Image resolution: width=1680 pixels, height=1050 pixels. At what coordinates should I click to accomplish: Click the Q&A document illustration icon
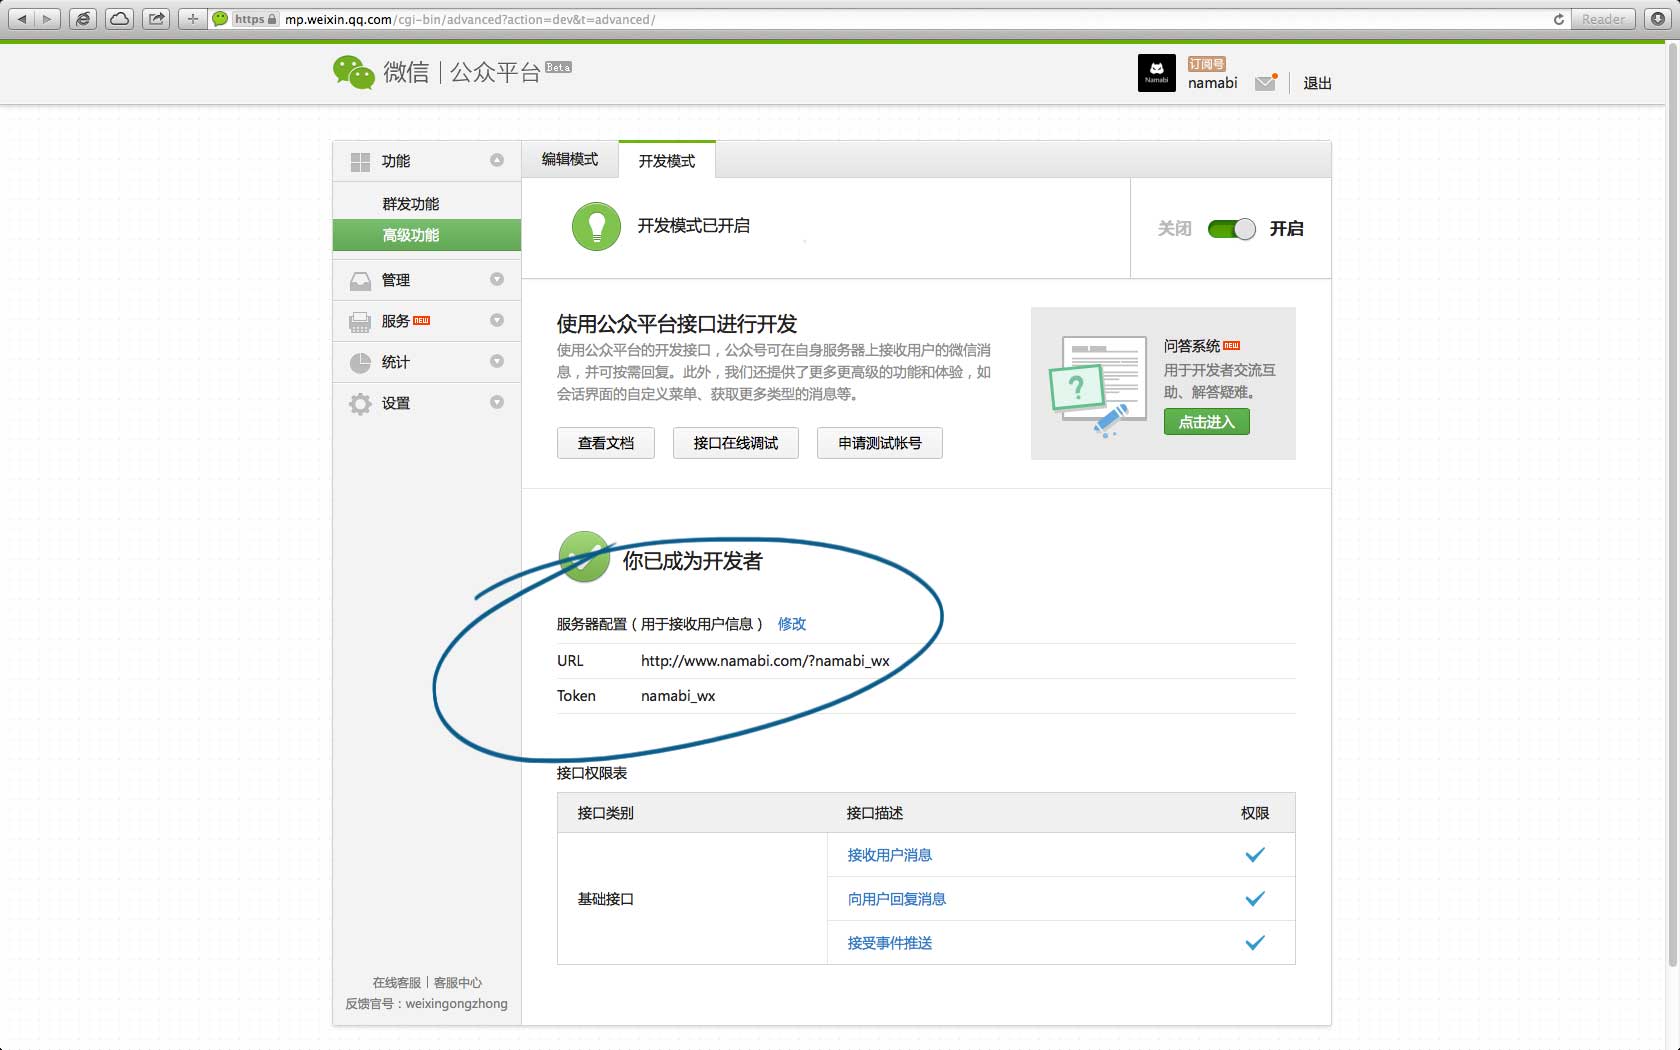point(1097,386)
